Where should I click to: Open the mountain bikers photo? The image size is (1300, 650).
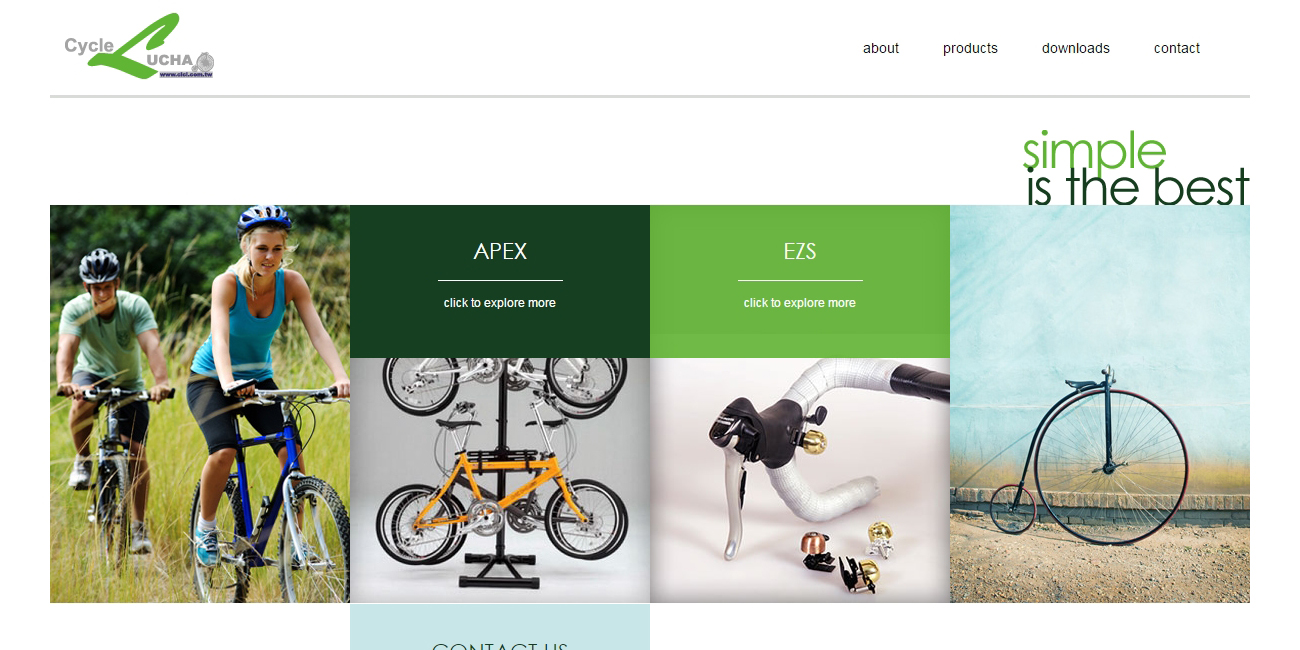coord(200,404)
